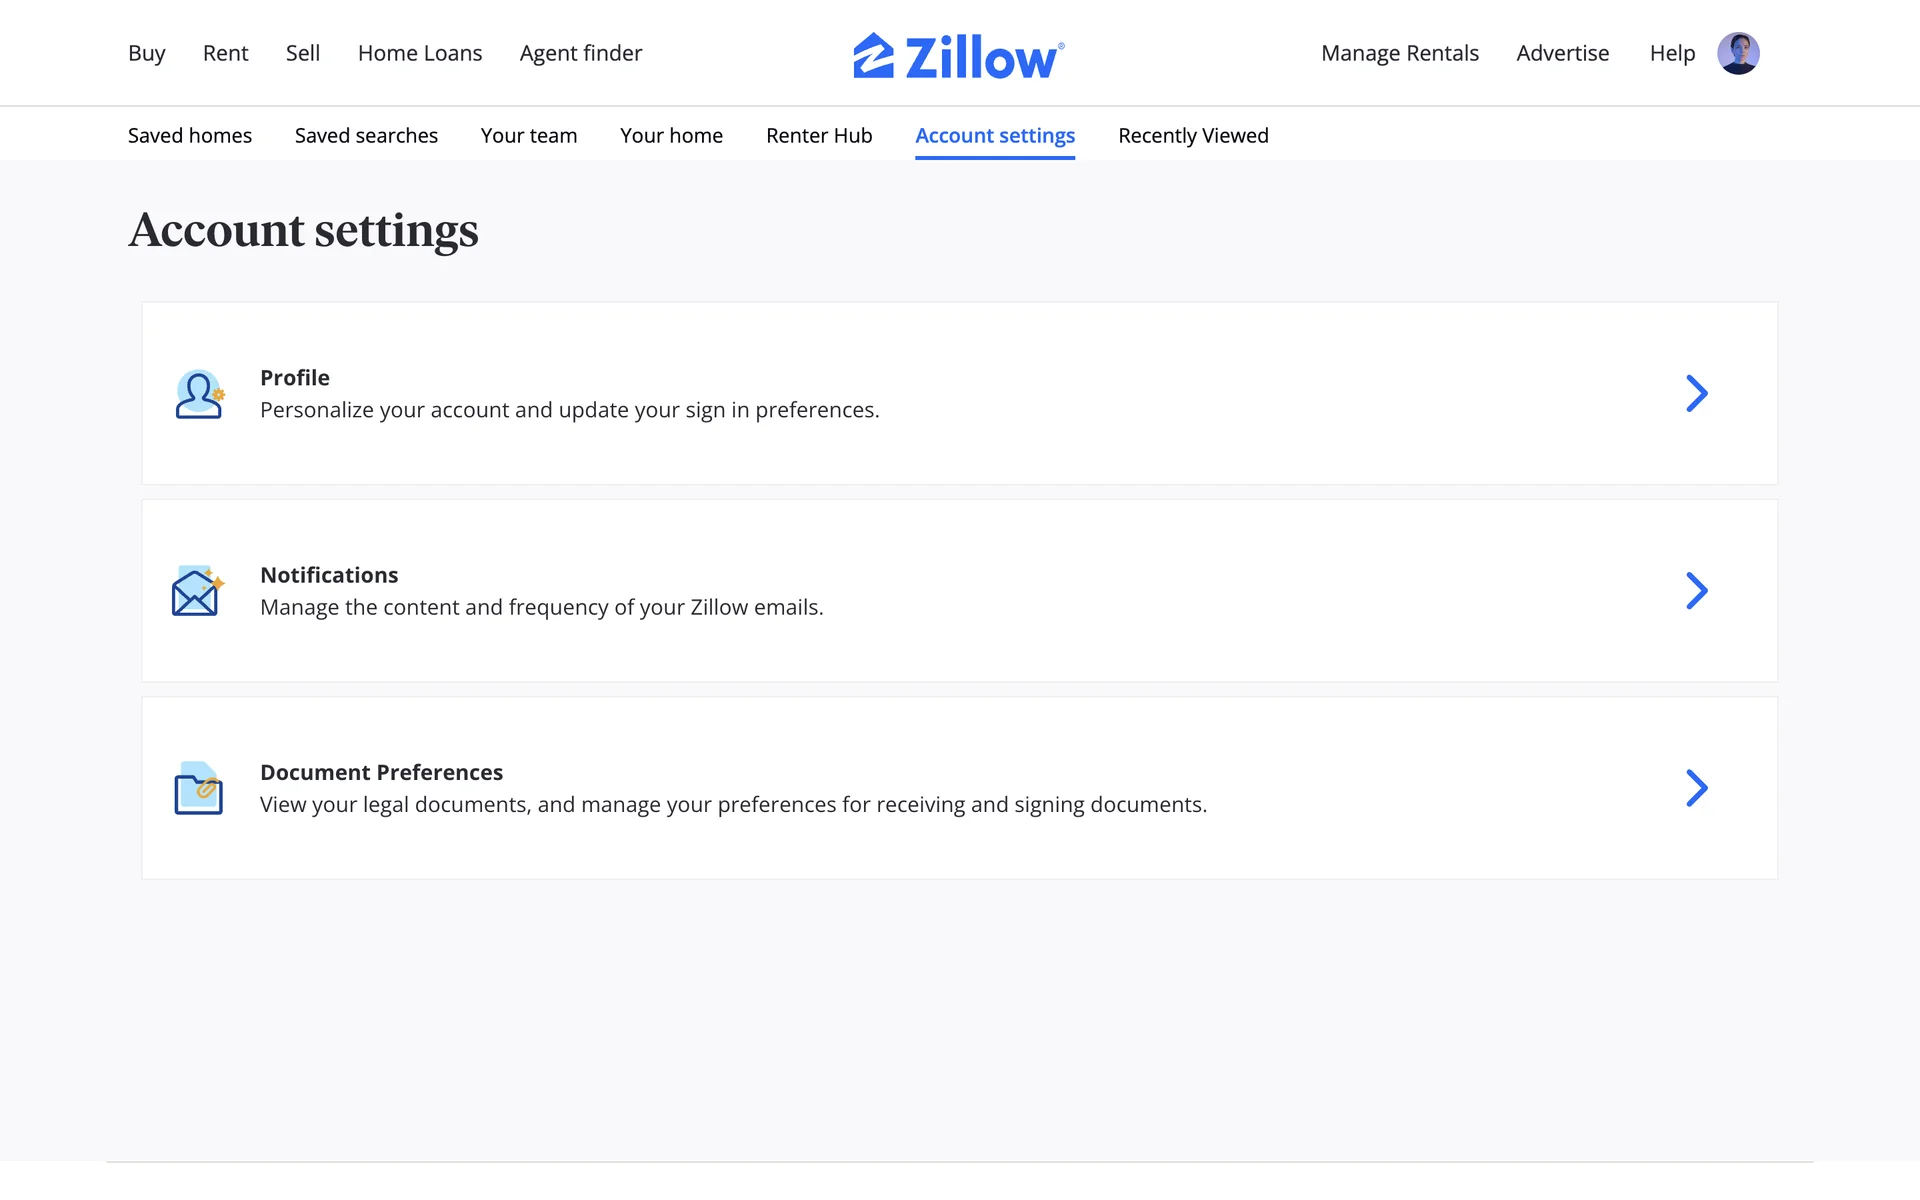Switch to the Saved homes tab
The height and width of the screenshot is (1200, 1920).
(x=190, y=136)
